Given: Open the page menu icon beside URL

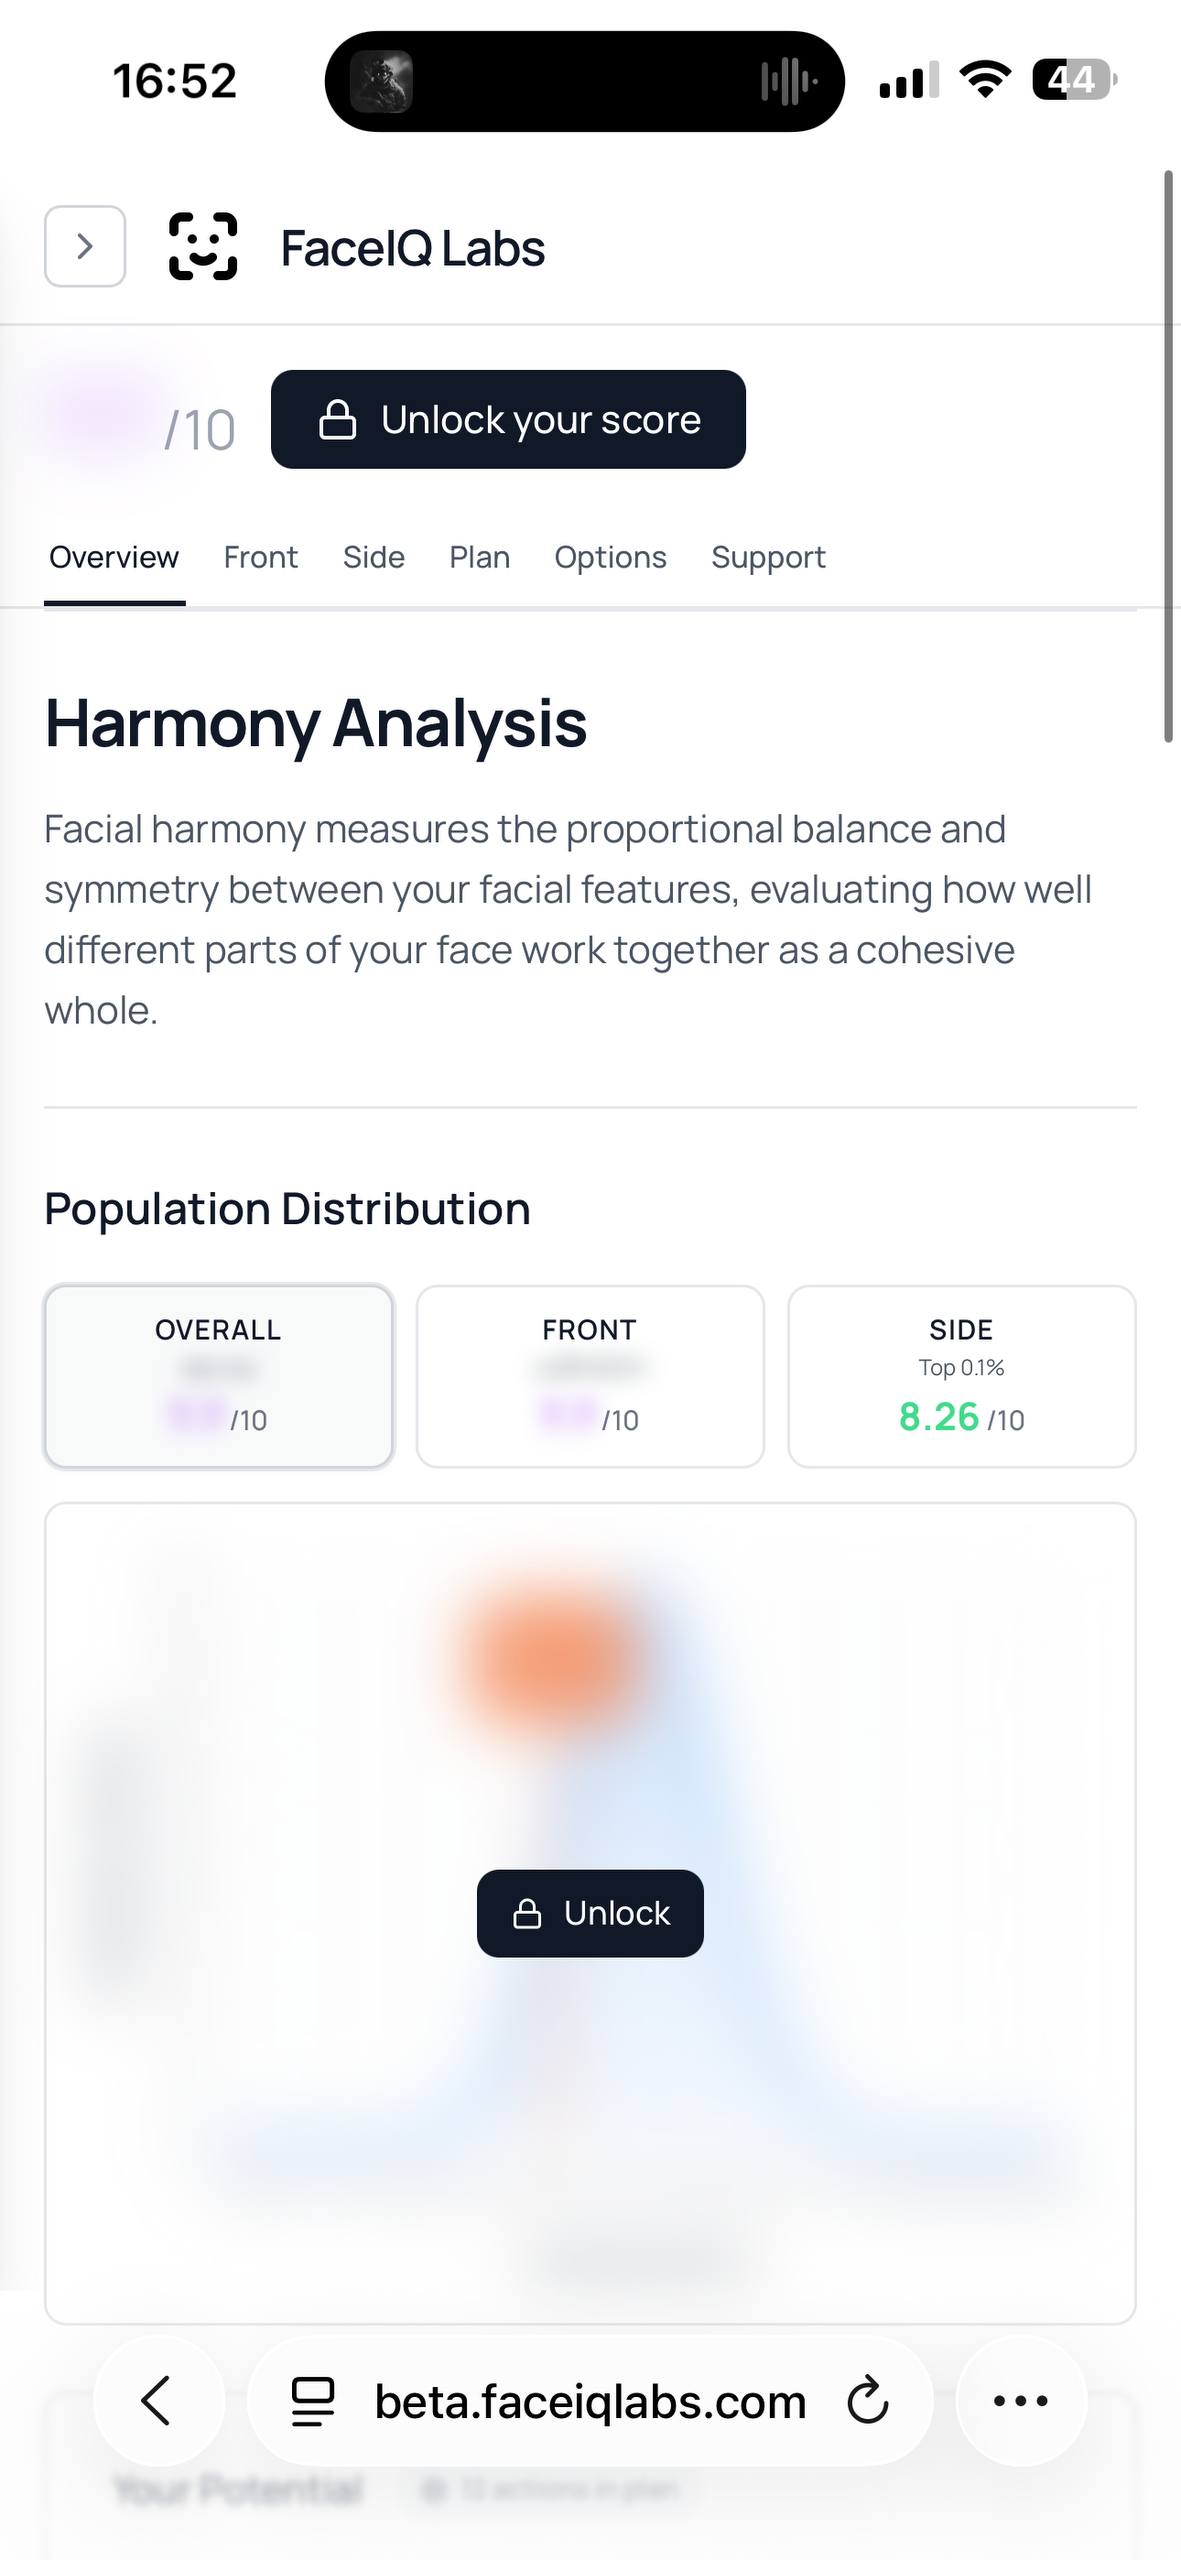Looking at the screenshot, I should tap(312, 2401).
